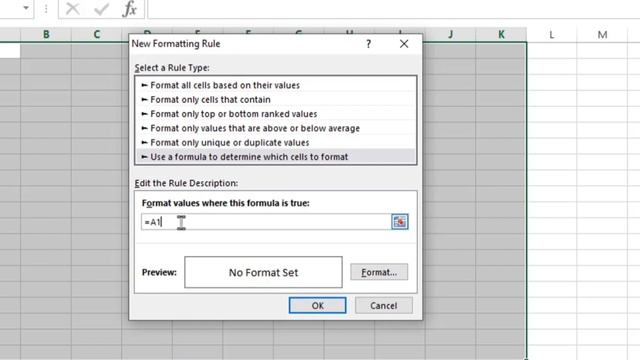The image size is (640, 360).
Task: Select column J header
Action: pos(450,35)
